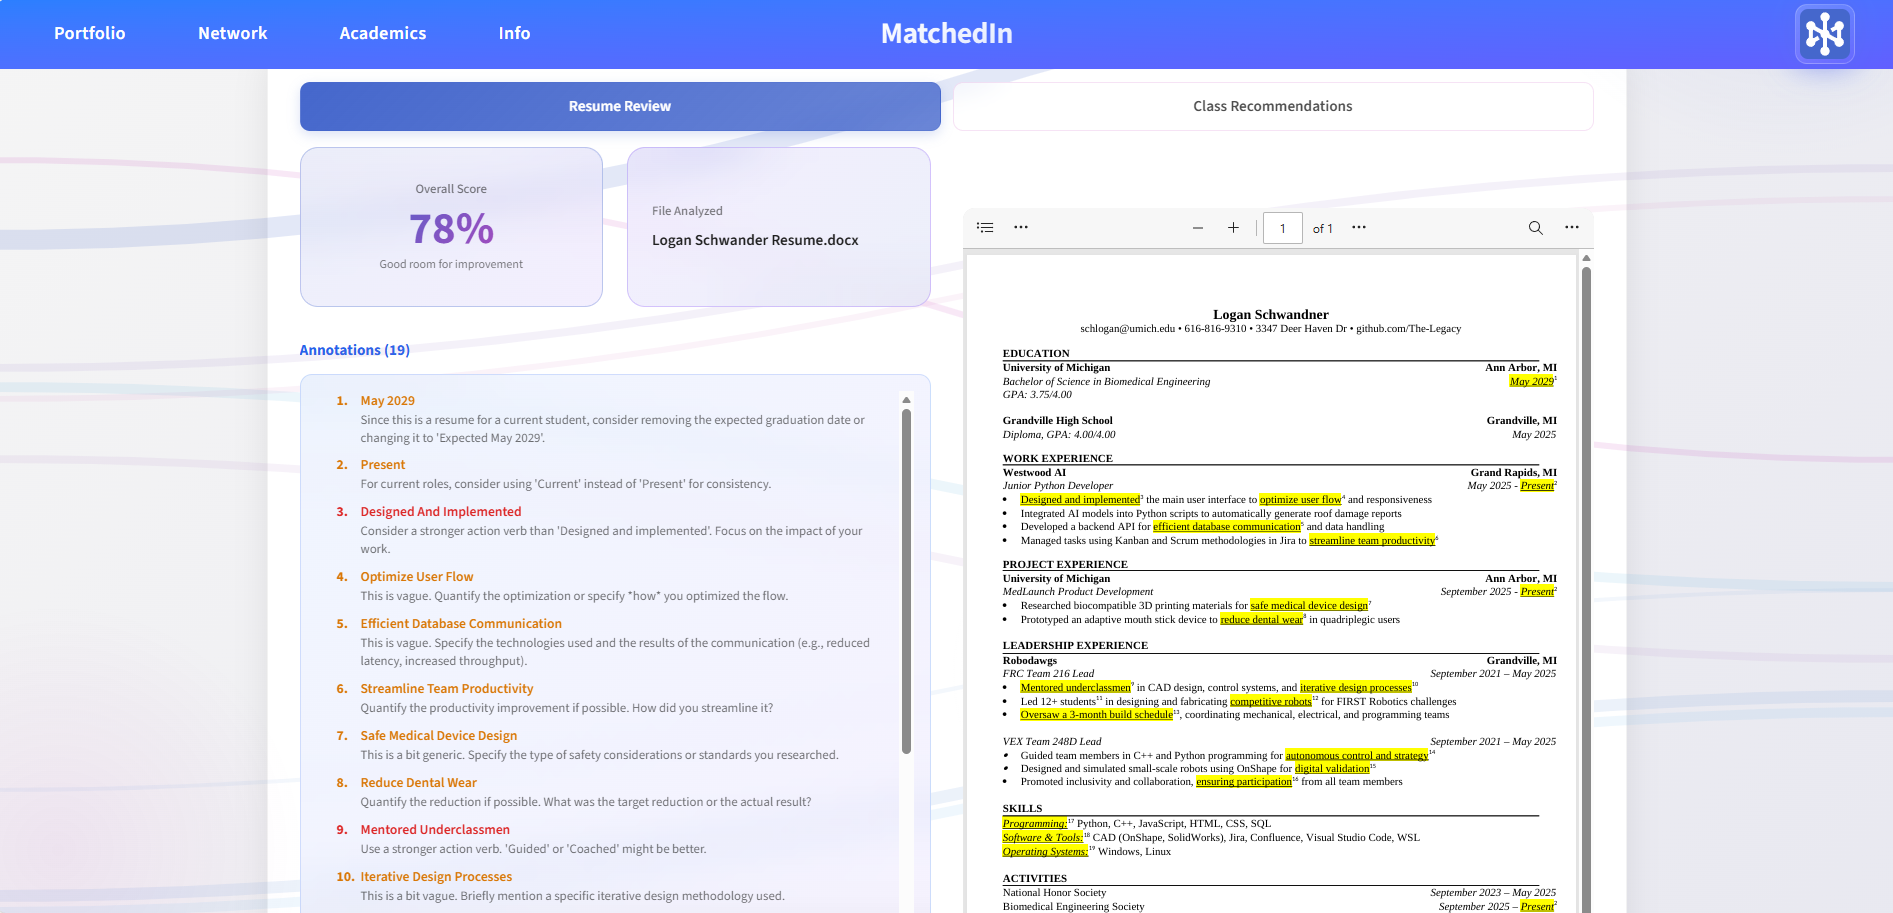
Task: Switch to the Resume Review tab
Action: point(620,106)
